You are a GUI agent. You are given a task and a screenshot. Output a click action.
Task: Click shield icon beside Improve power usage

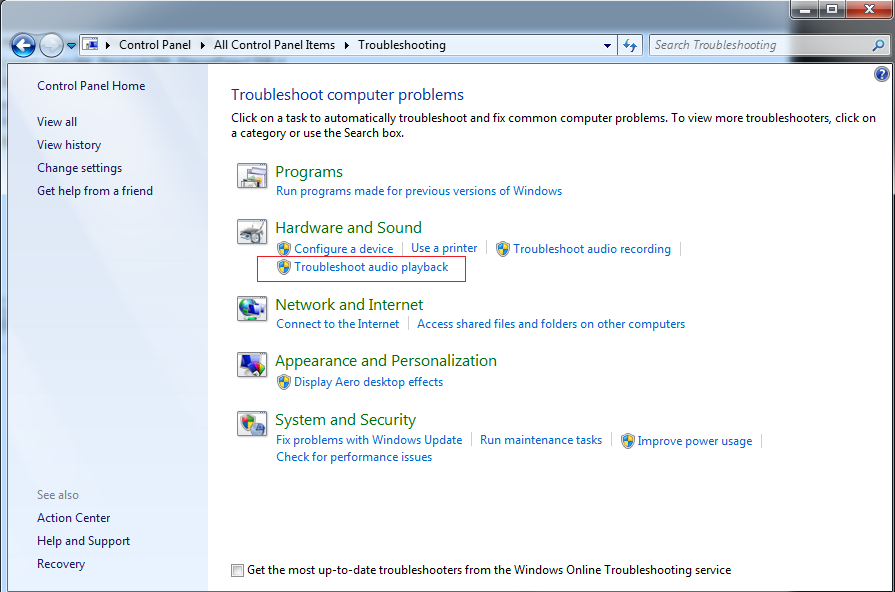click(627, 441)
